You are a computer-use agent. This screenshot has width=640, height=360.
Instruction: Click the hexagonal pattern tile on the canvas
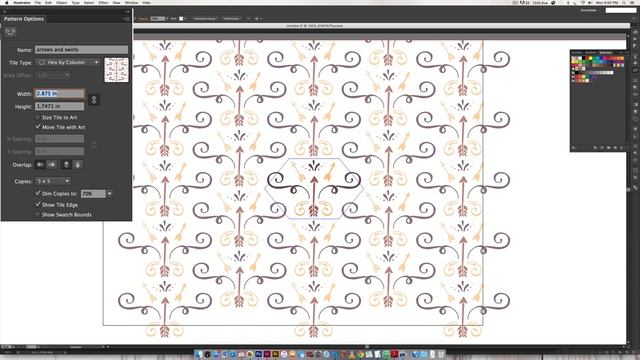[x=314, y=189]
